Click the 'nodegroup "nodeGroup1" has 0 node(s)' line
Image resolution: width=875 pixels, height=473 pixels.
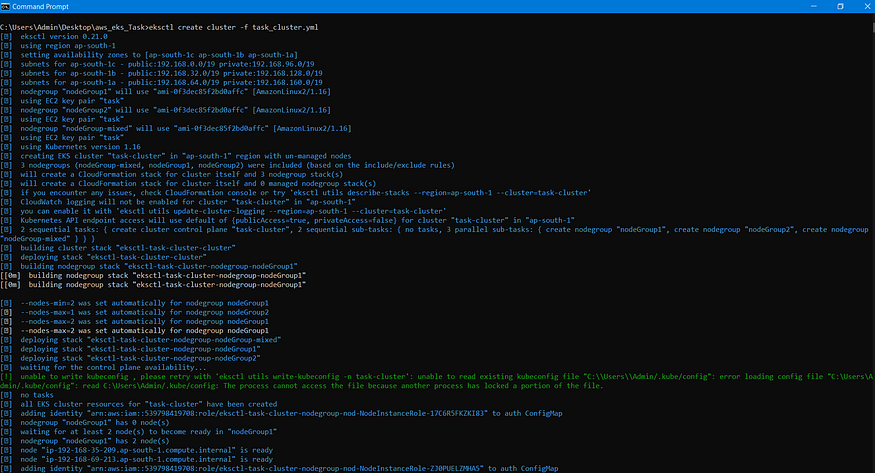95,422
